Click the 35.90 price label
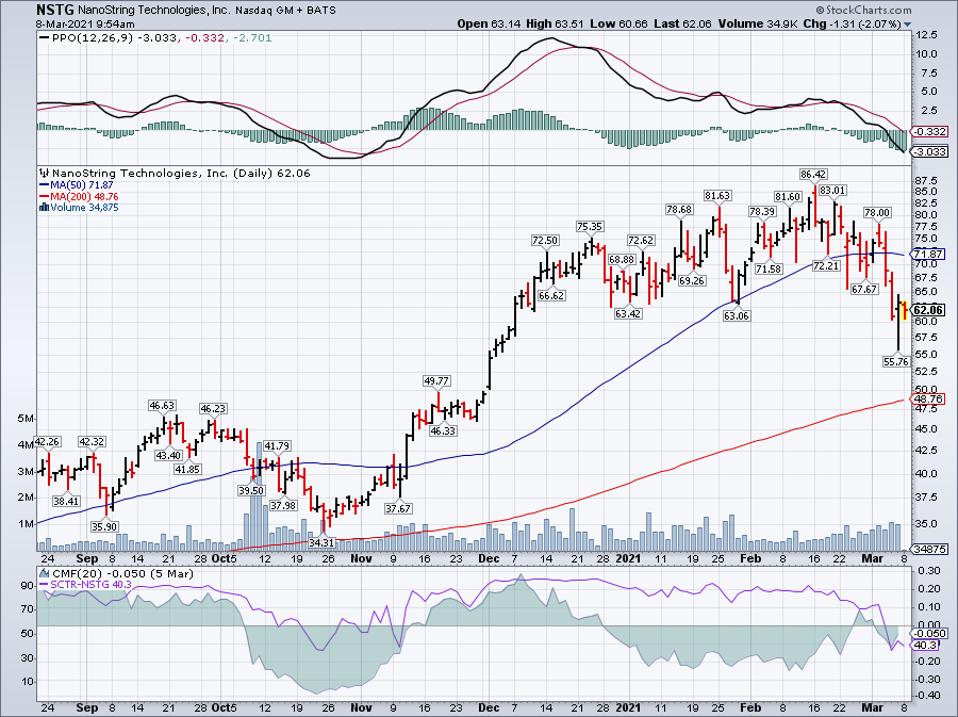This screenshot has width=958, height=717. click(x=104, y=526)
